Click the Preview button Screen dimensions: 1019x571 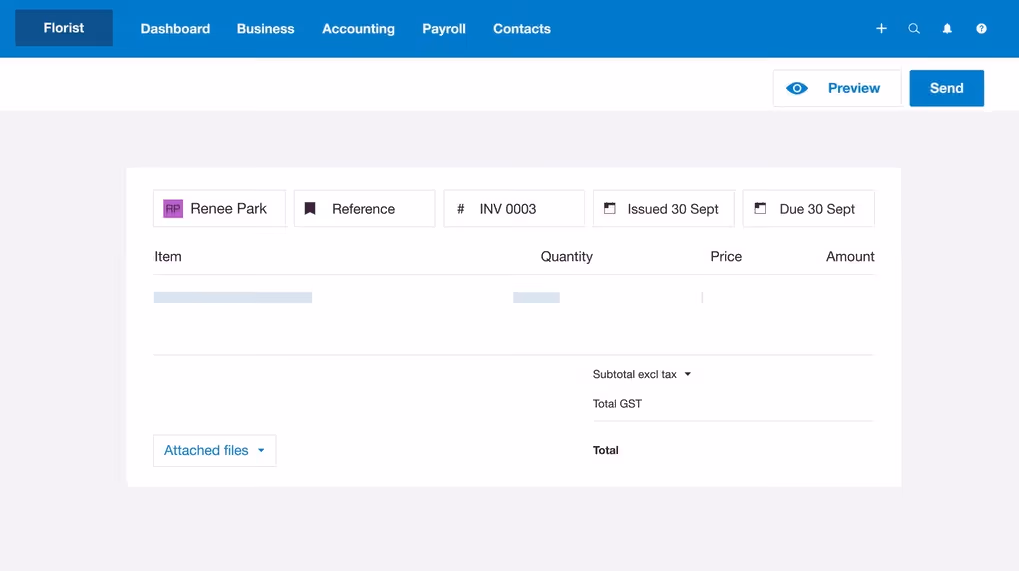point(837,88)
